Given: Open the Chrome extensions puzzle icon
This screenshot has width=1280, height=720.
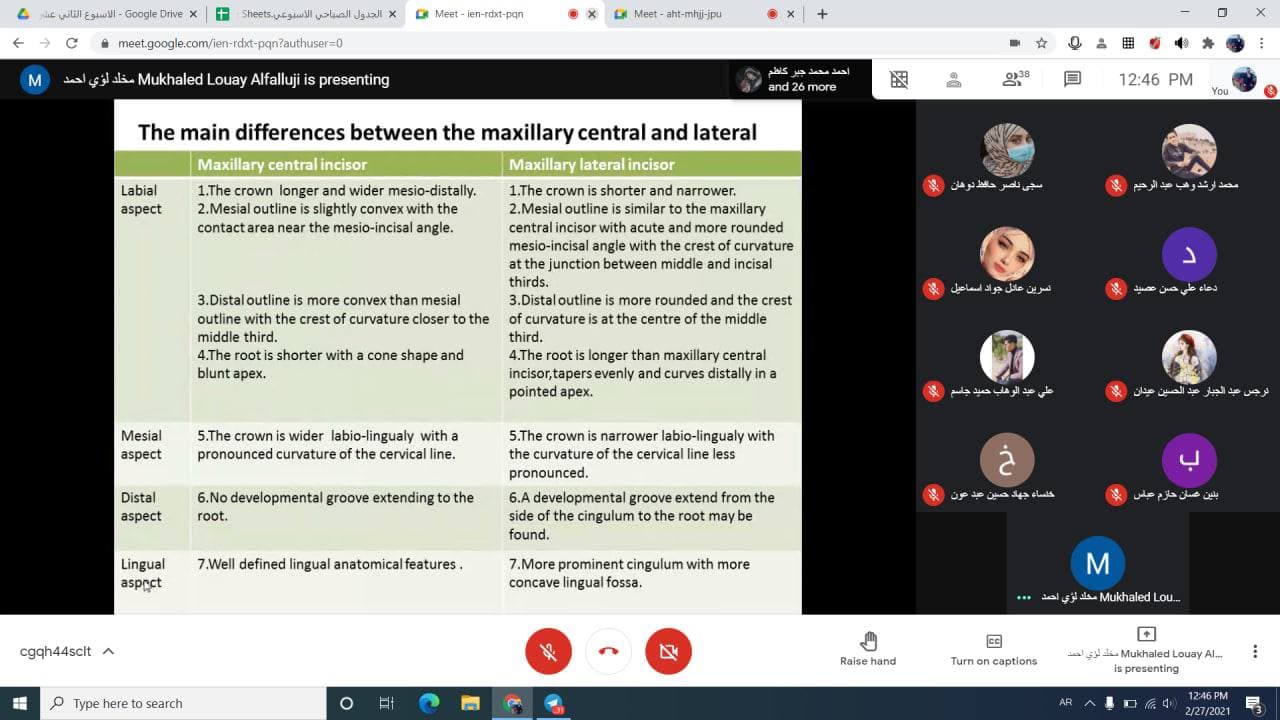Looking at the screenshot, I should [1208, 43].
